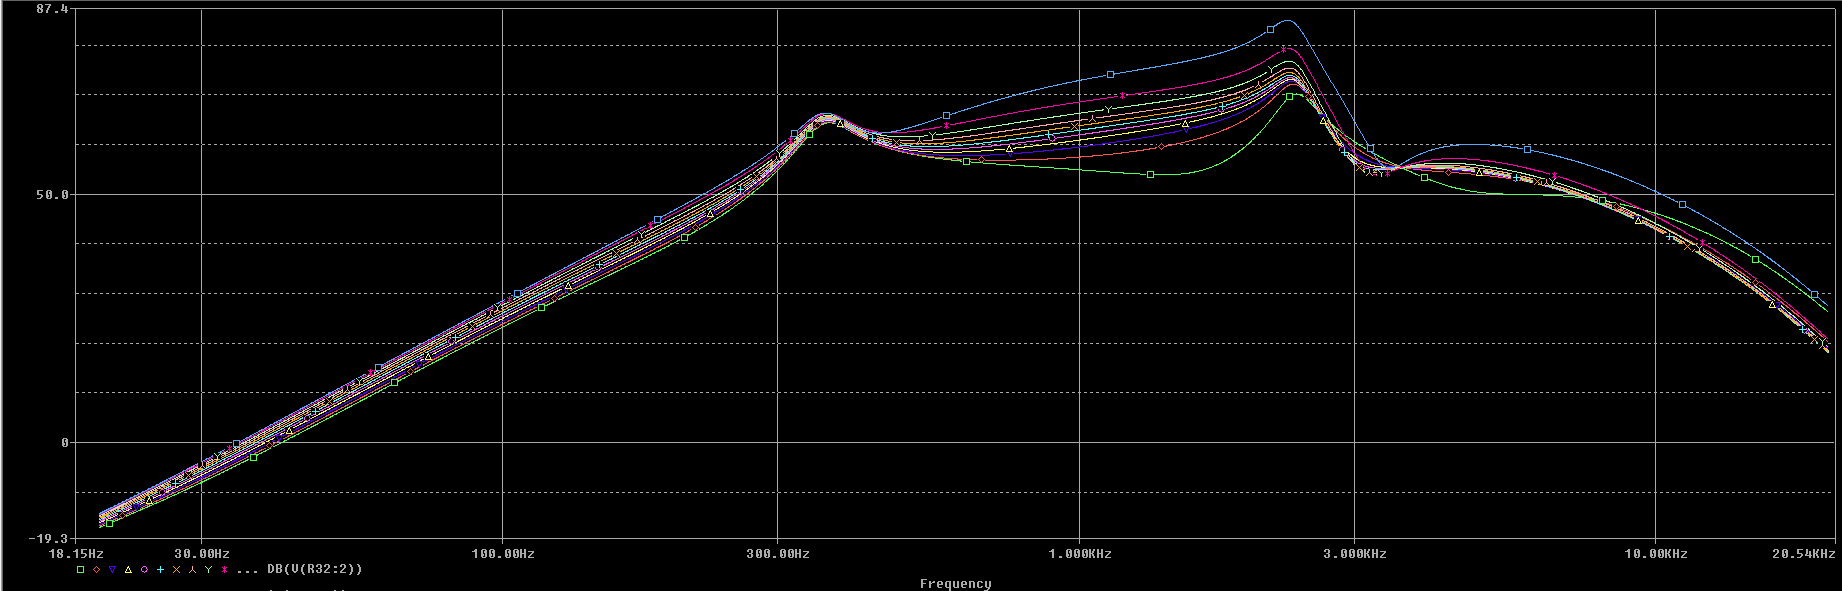The image size is (1842, 591).
Task: Click the orange X trace symbol
Action: pos(176,569)
